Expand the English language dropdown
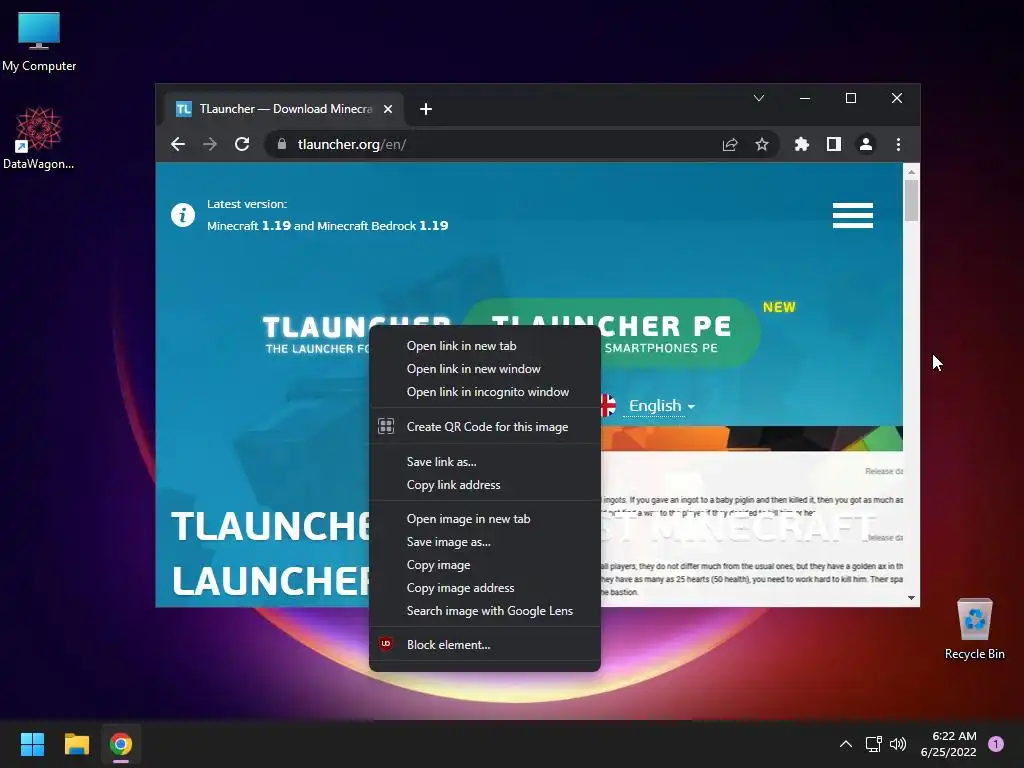The width and height of the screenshot is (1024, 768). [662, 406]
